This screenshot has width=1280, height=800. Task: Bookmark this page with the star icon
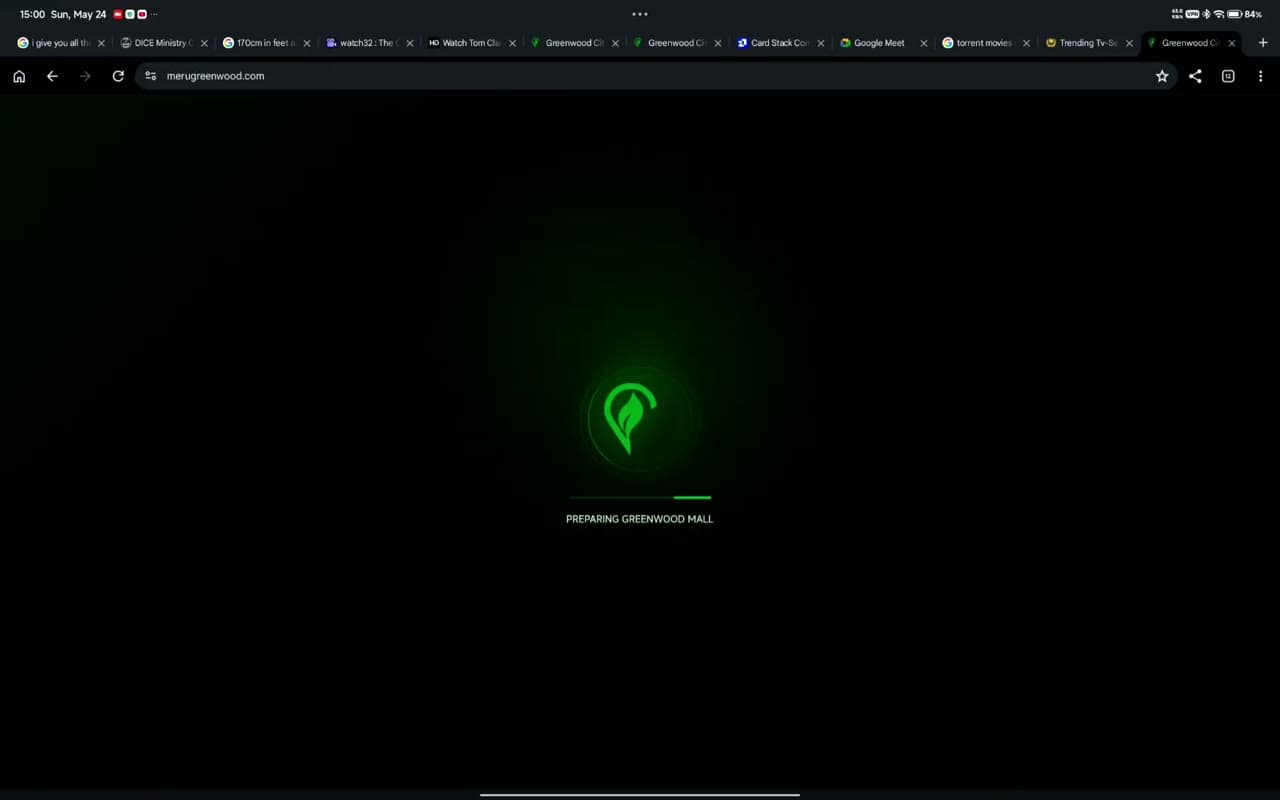pos(1162,76)
